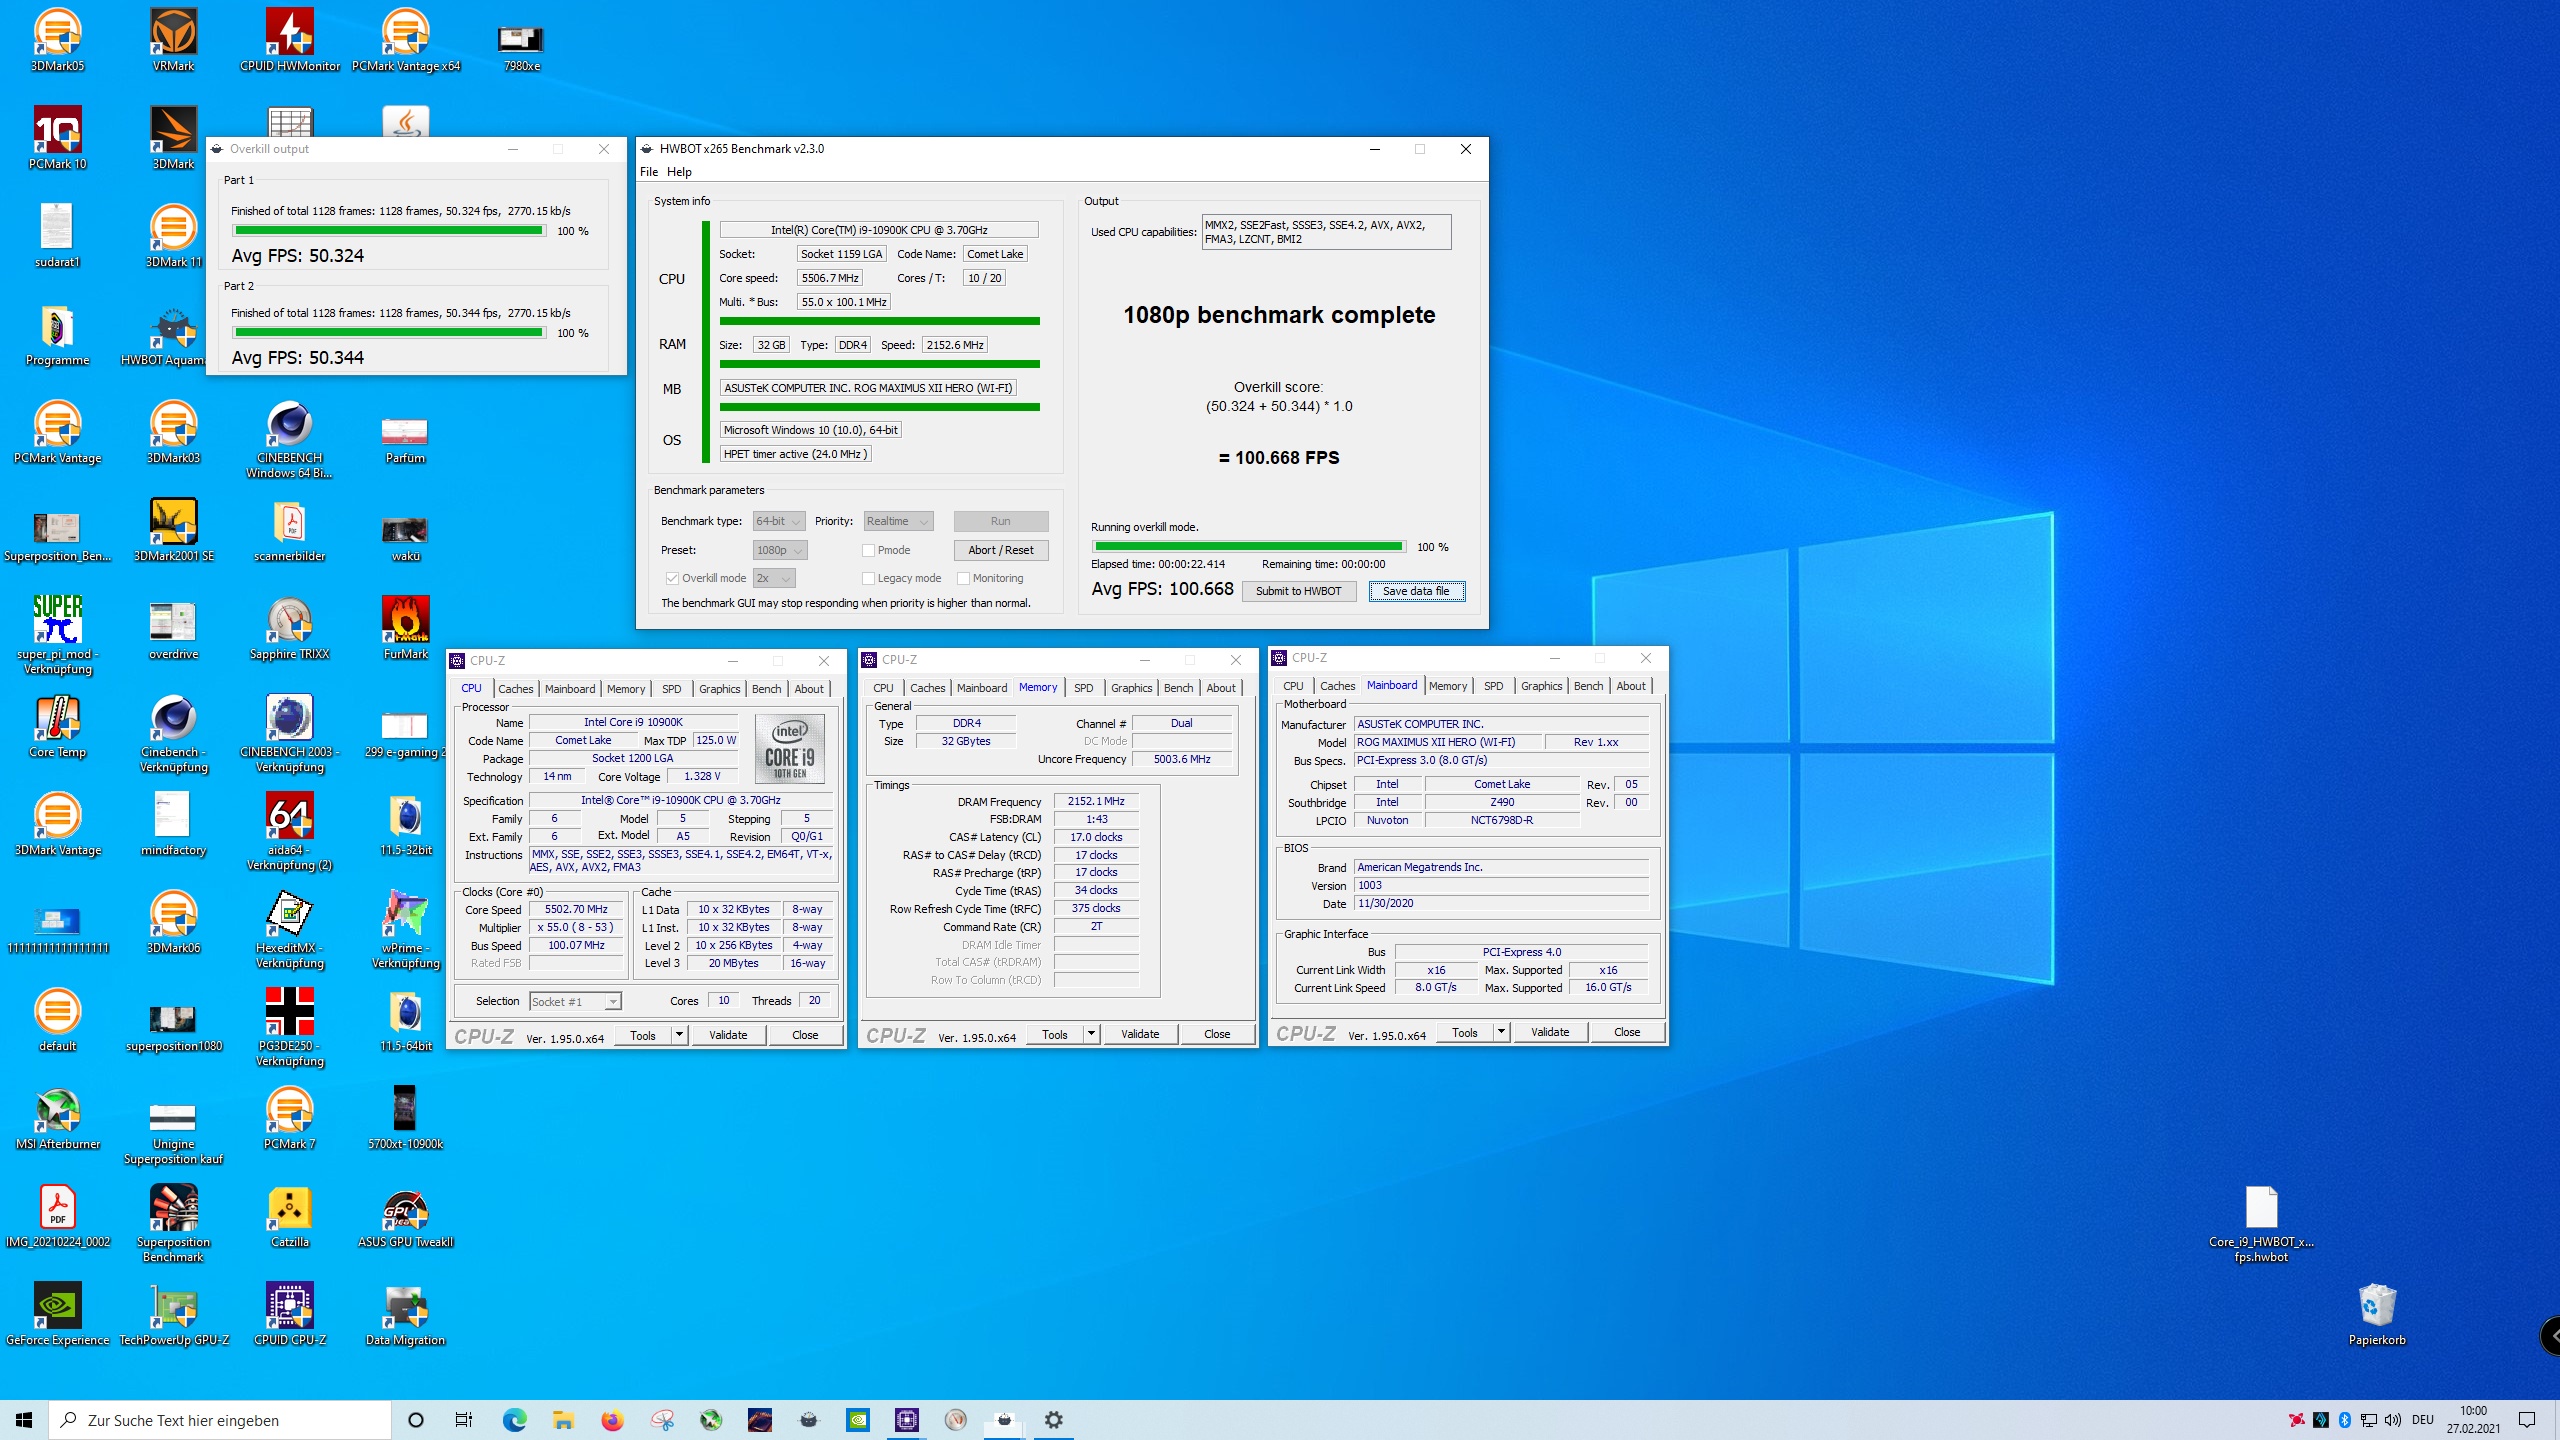Open the CPUID HWMonitor desktop icon
Screen dimensions: 2560x1440
290,40
